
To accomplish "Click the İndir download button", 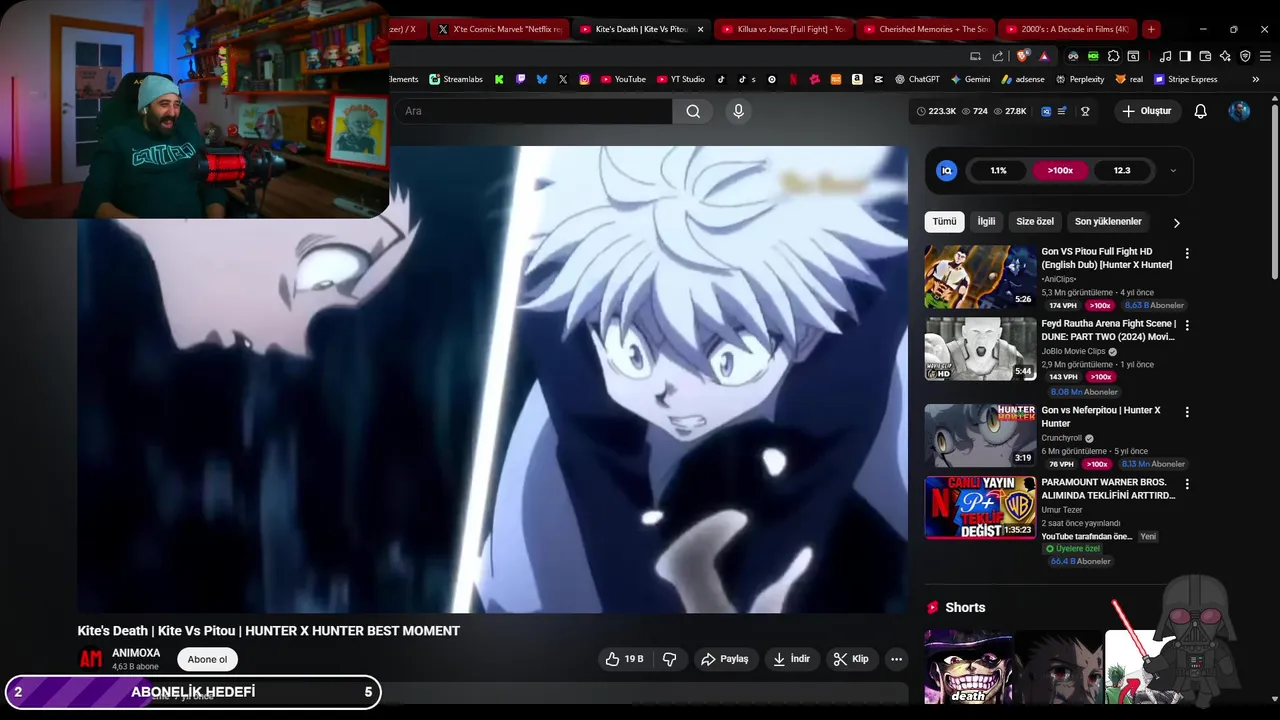I will (x=791, y=659).
